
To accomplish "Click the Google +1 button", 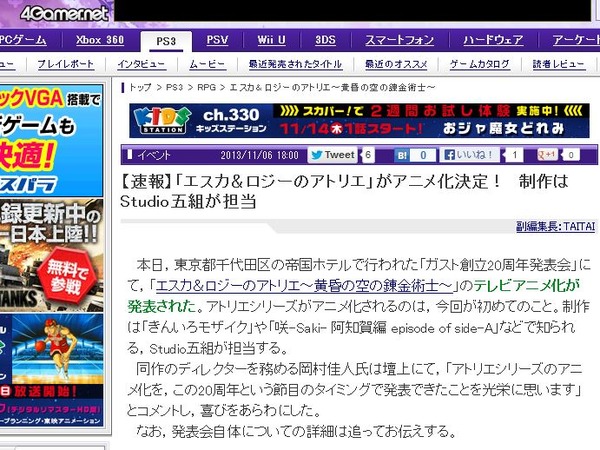I will coord(547,155).
